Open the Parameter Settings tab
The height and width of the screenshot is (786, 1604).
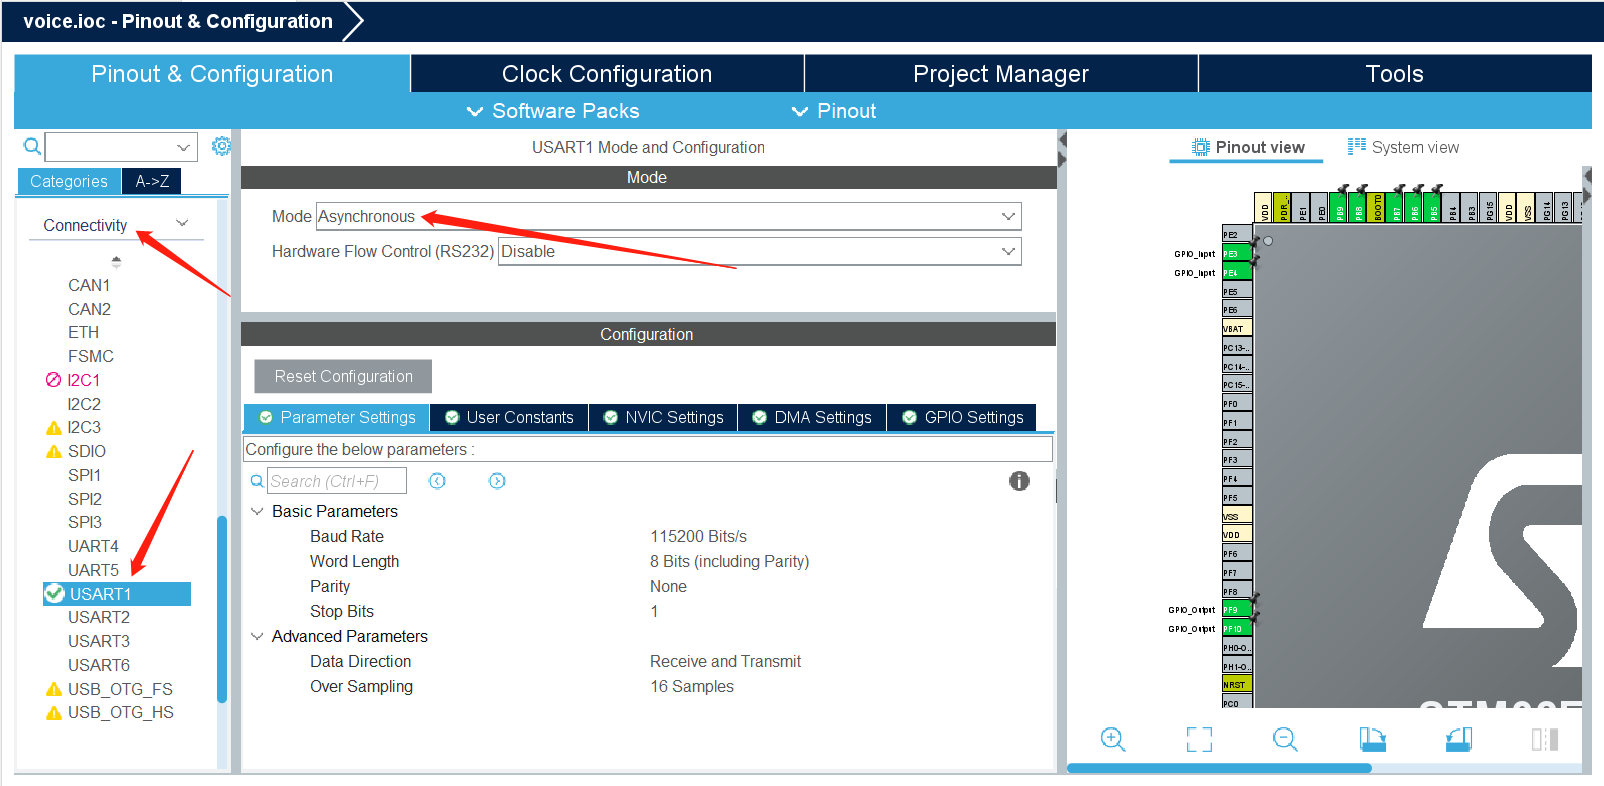click(337, 417)
